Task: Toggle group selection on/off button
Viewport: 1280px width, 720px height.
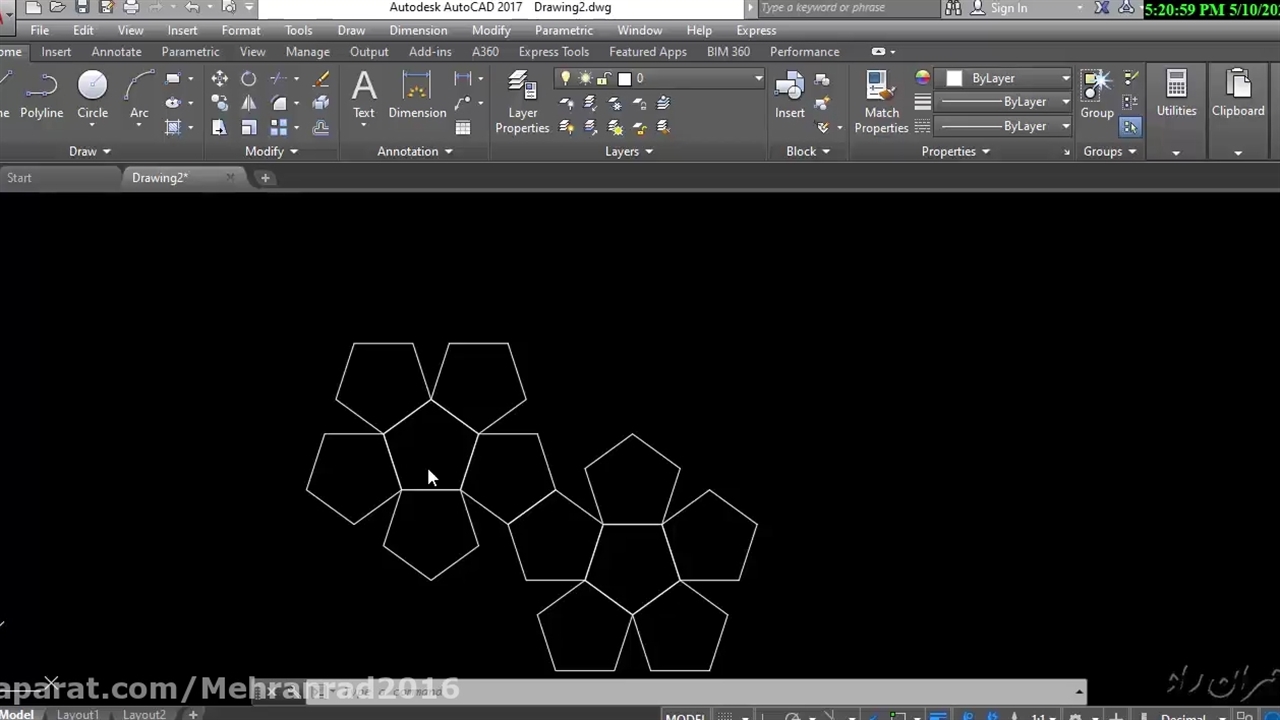Action: (x=1130, y=127)
